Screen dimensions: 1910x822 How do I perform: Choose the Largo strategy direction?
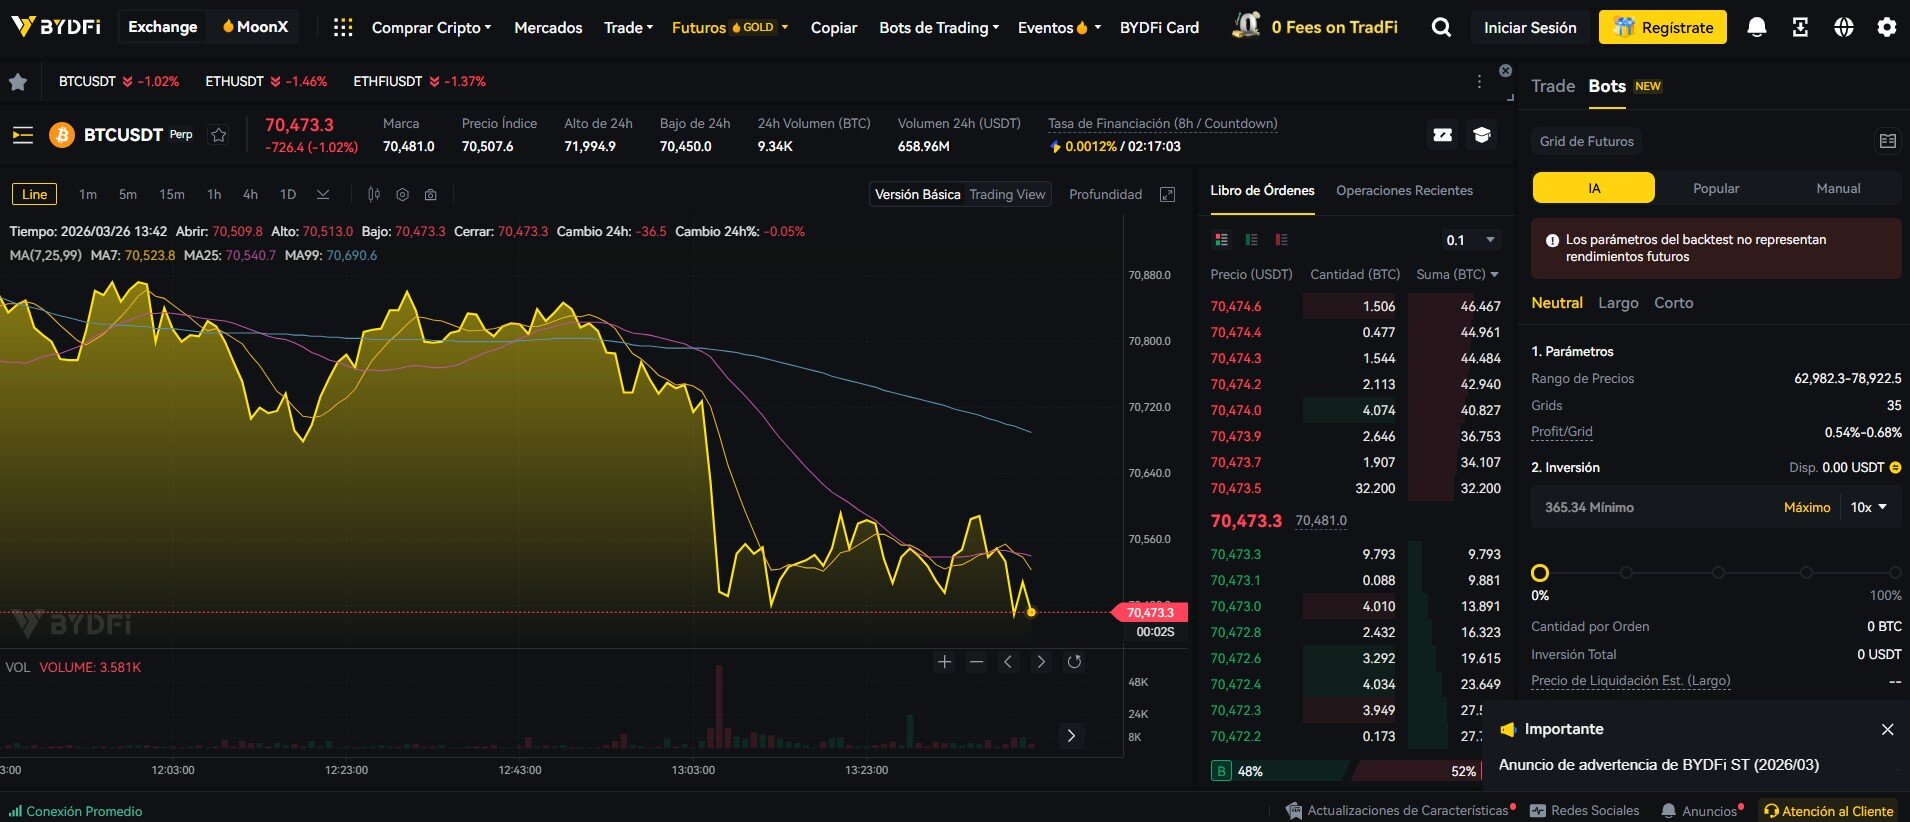[x=1618, y=303]
